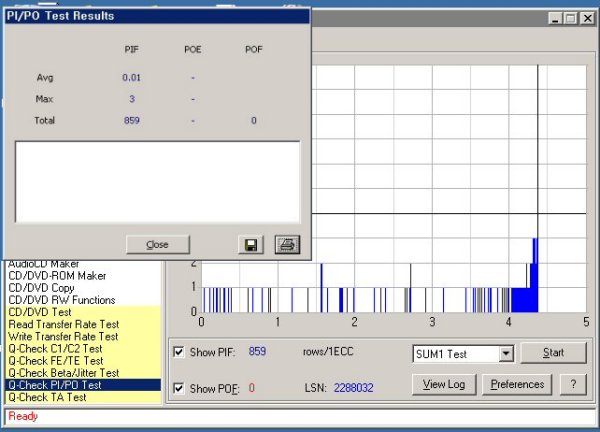600x432 pixels.
Task: Toggle the Show PIF checkbox
Action: (179, 352)
